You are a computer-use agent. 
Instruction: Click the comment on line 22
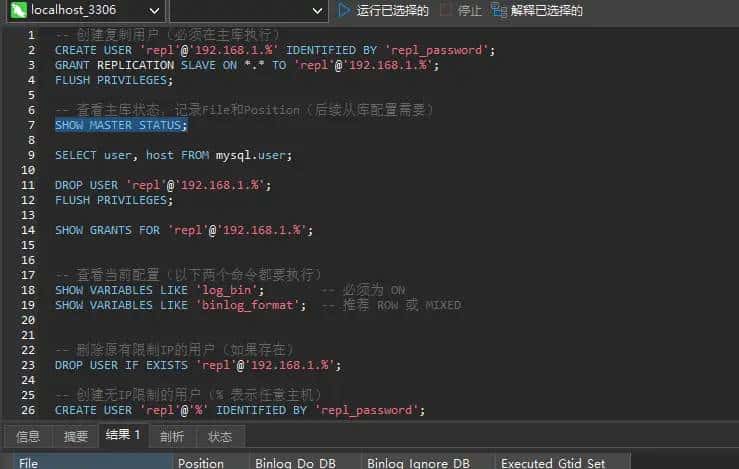pos(174,350)
